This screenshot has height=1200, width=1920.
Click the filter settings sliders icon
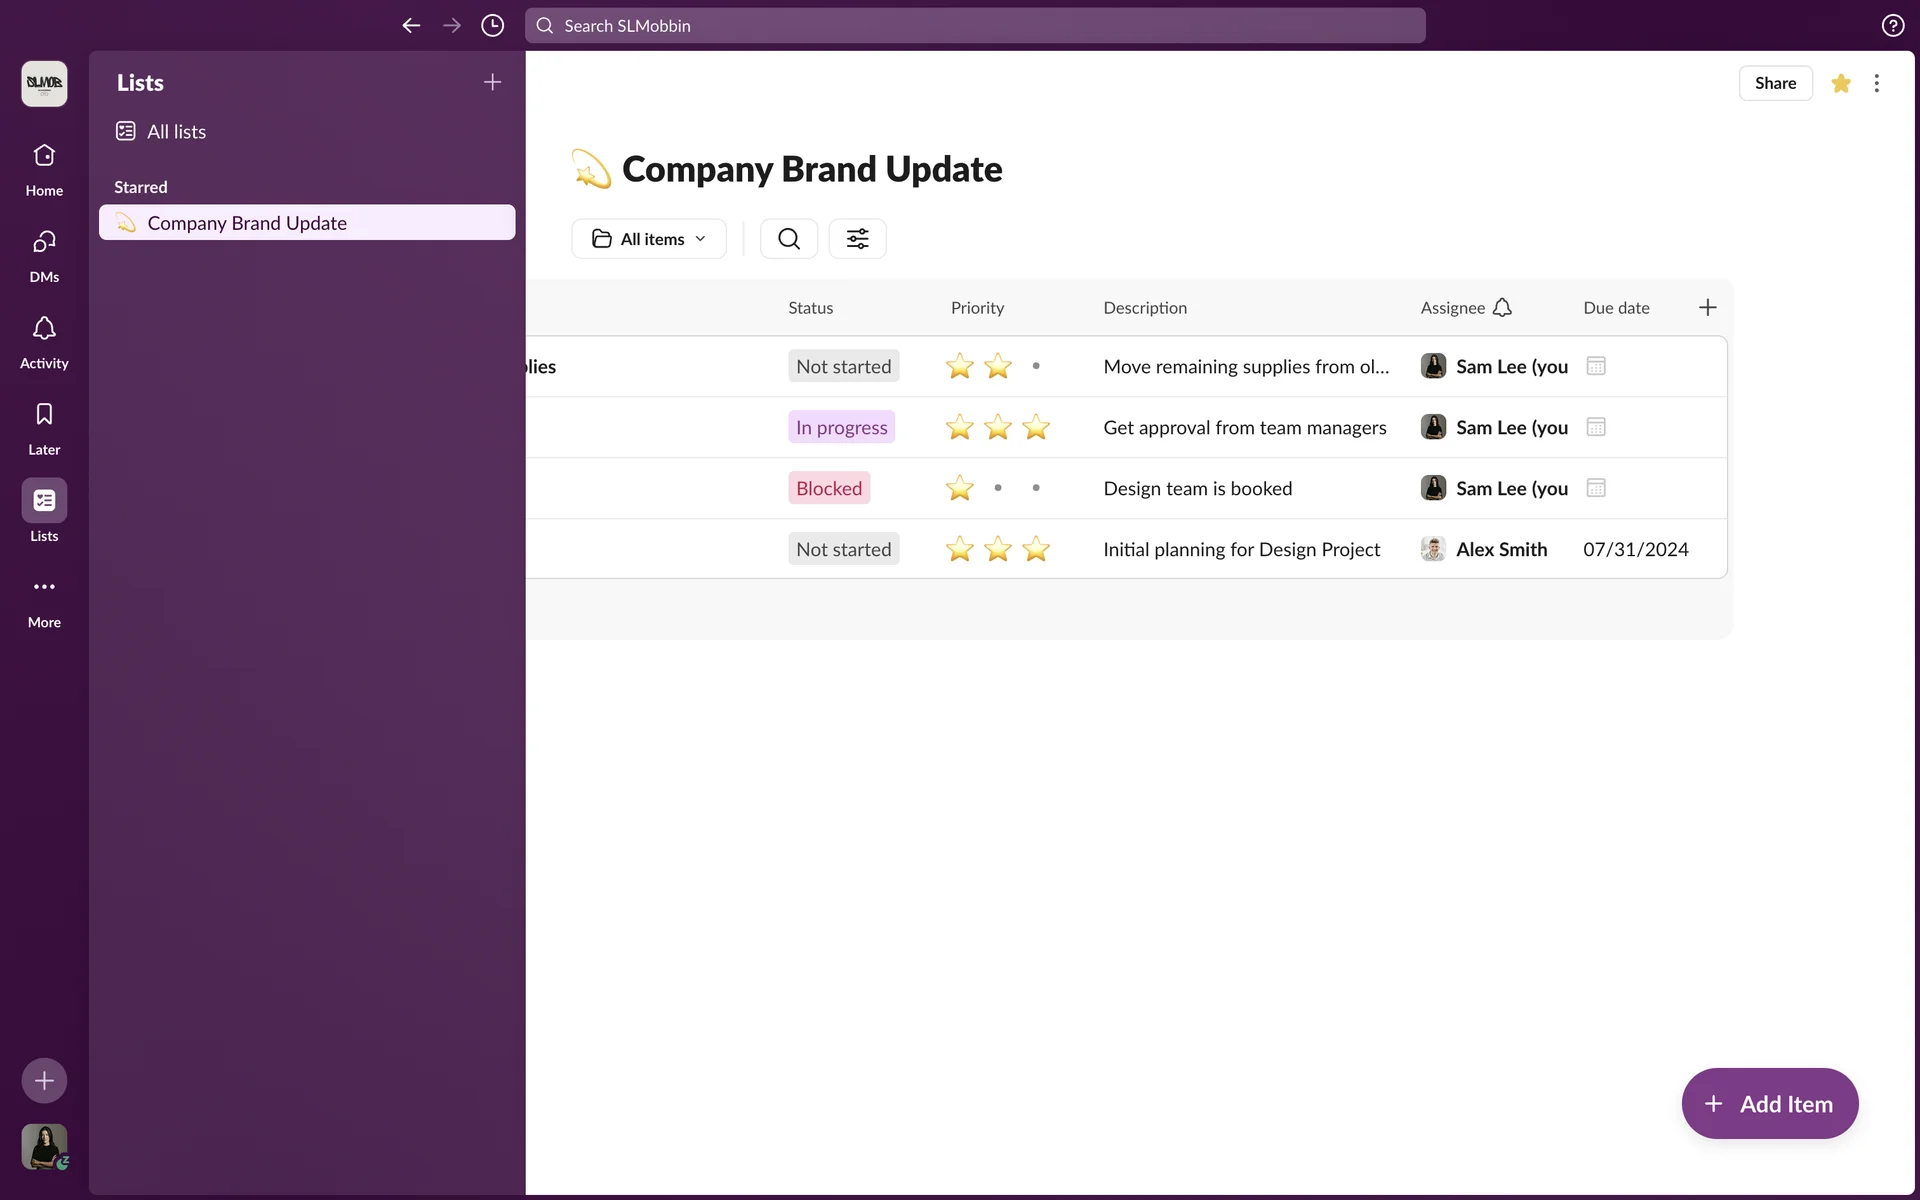857,239
